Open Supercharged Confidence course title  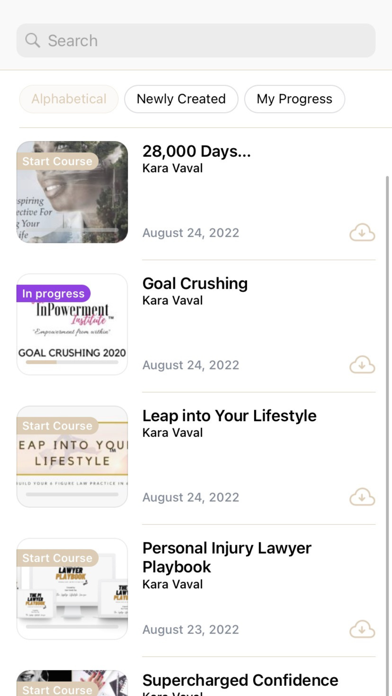click(240, 680)
